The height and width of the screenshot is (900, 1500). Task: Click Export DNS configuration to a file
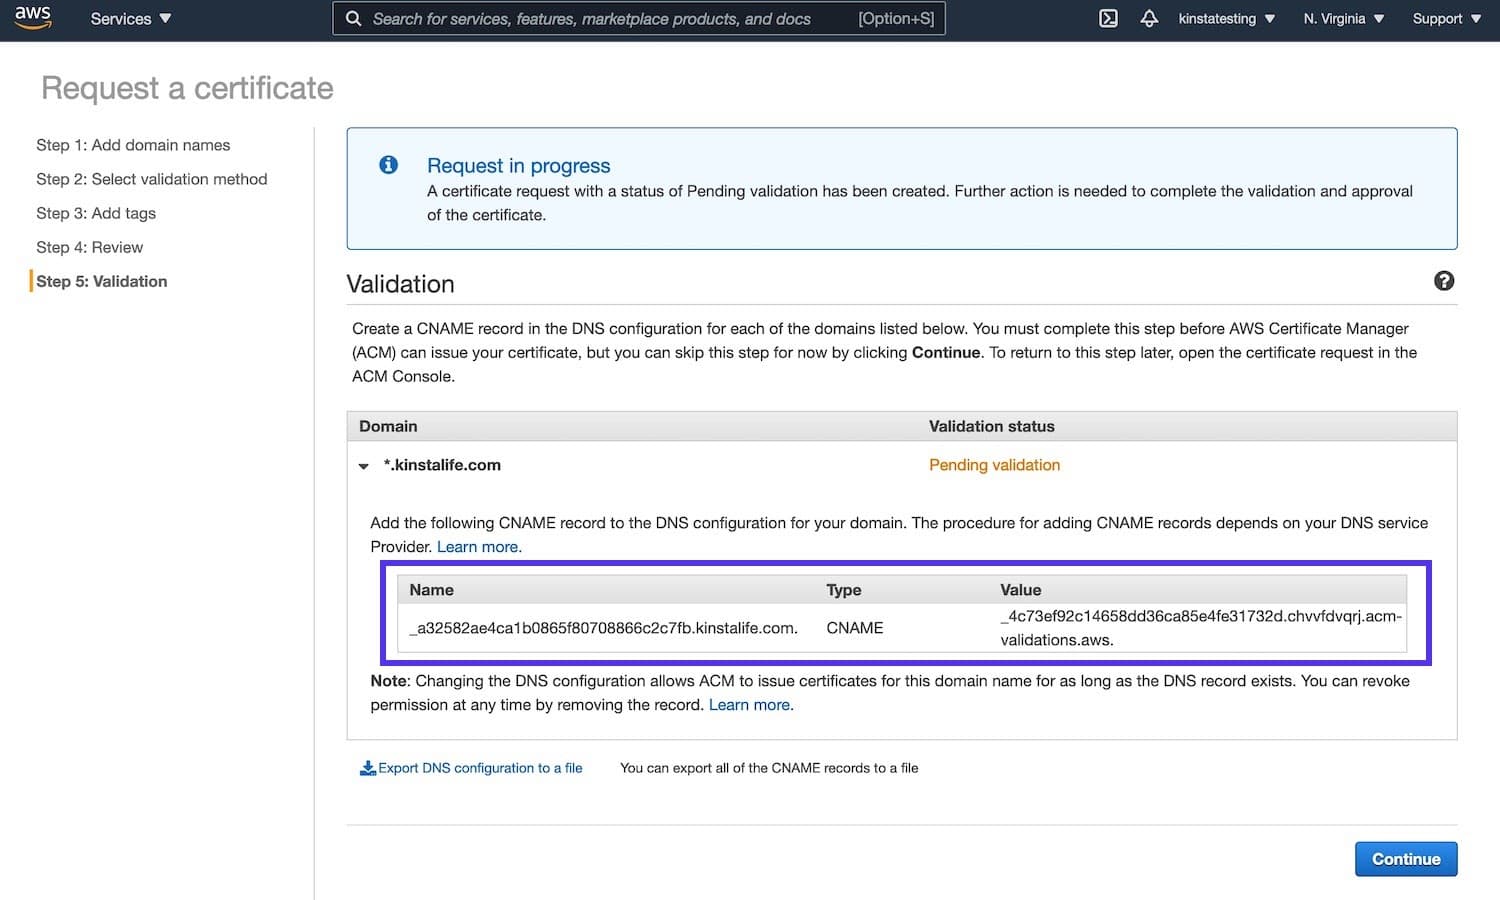click(x=480, y=767)
